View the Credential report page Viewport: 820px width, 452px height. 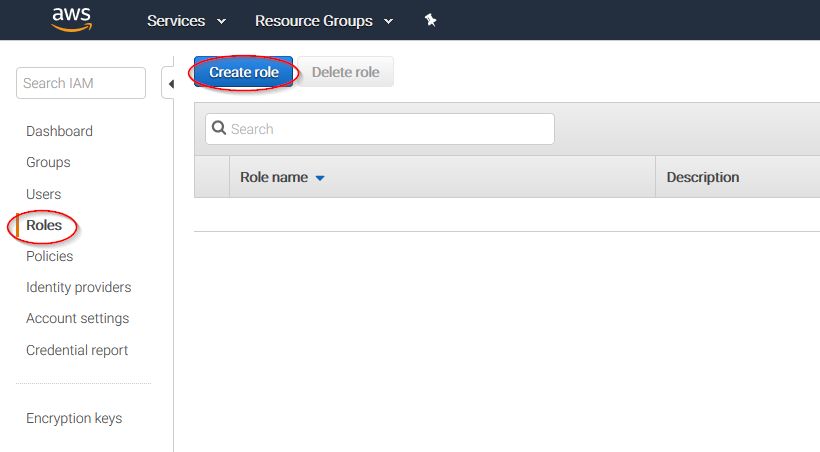coord(77,350)
